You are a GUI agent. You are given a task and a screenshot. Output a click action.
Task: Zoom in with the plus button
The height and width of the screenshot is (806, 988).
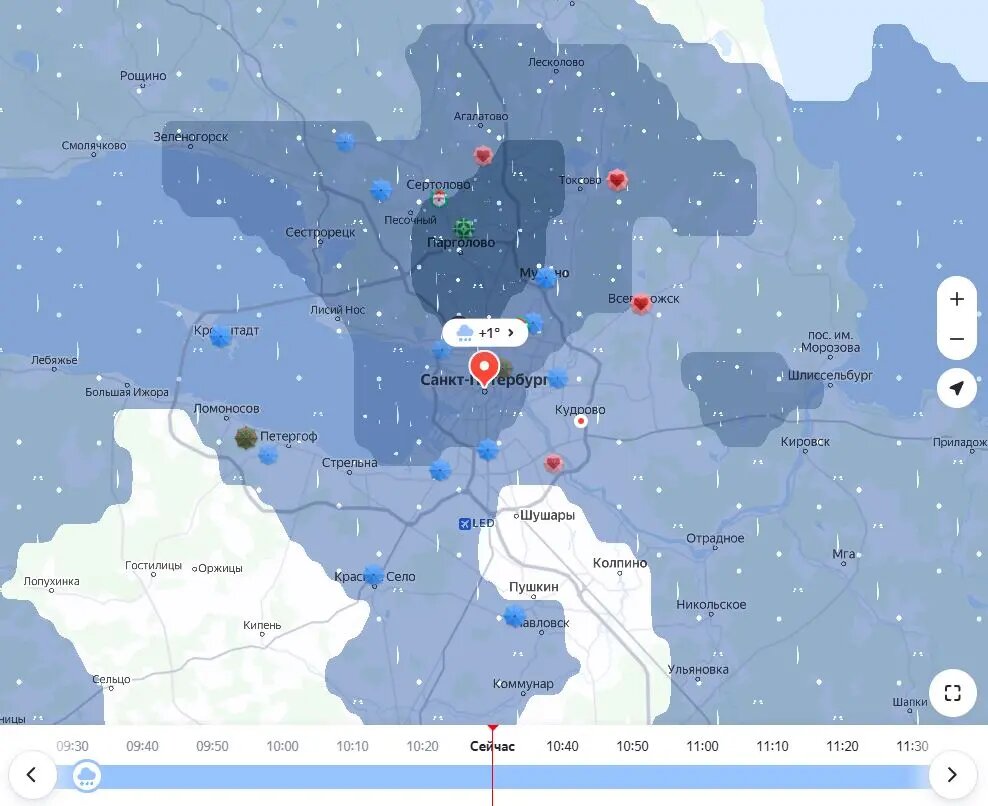coord(956,299)
